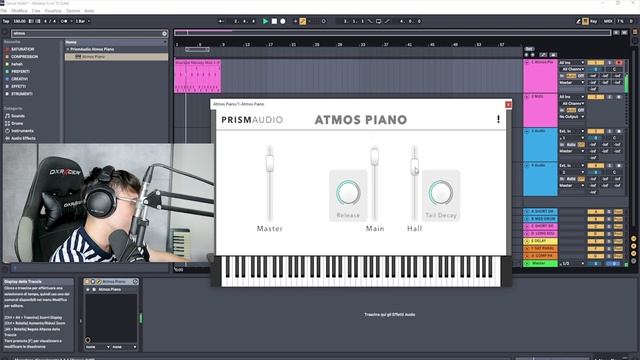The width and height of the screenshot is (640, 360).
Task: Click the pink MIDI clip in track 1
Action: [198, 76]
